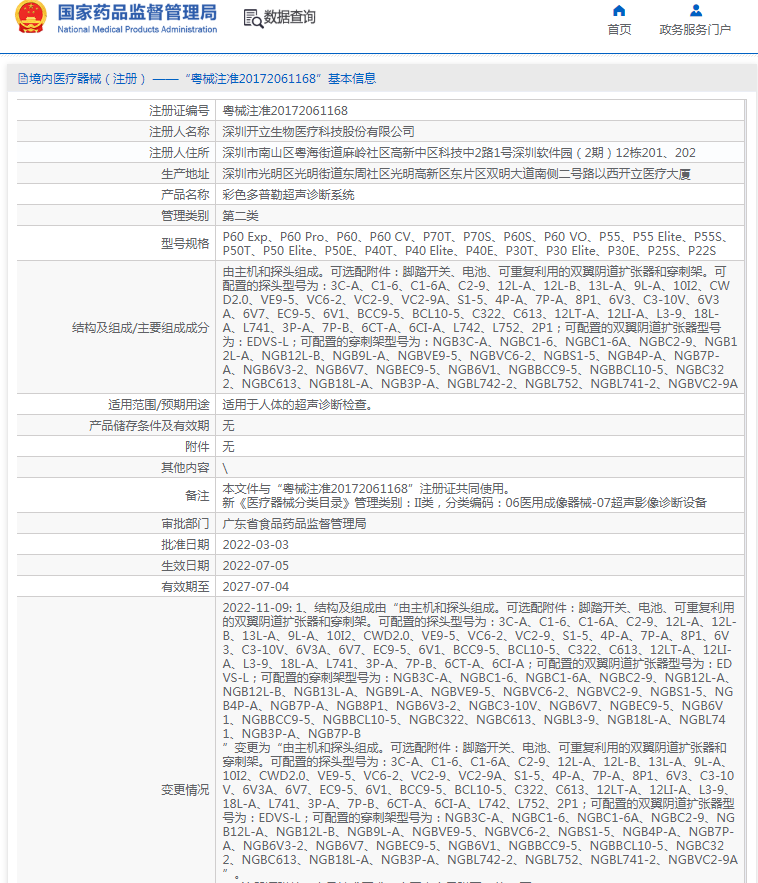Image resolution: width=758 pixels, height=883 pixels.
Task: Select the 06医用成像器械 classification code line
Action: pyautogui.click(x=465, y=503)
